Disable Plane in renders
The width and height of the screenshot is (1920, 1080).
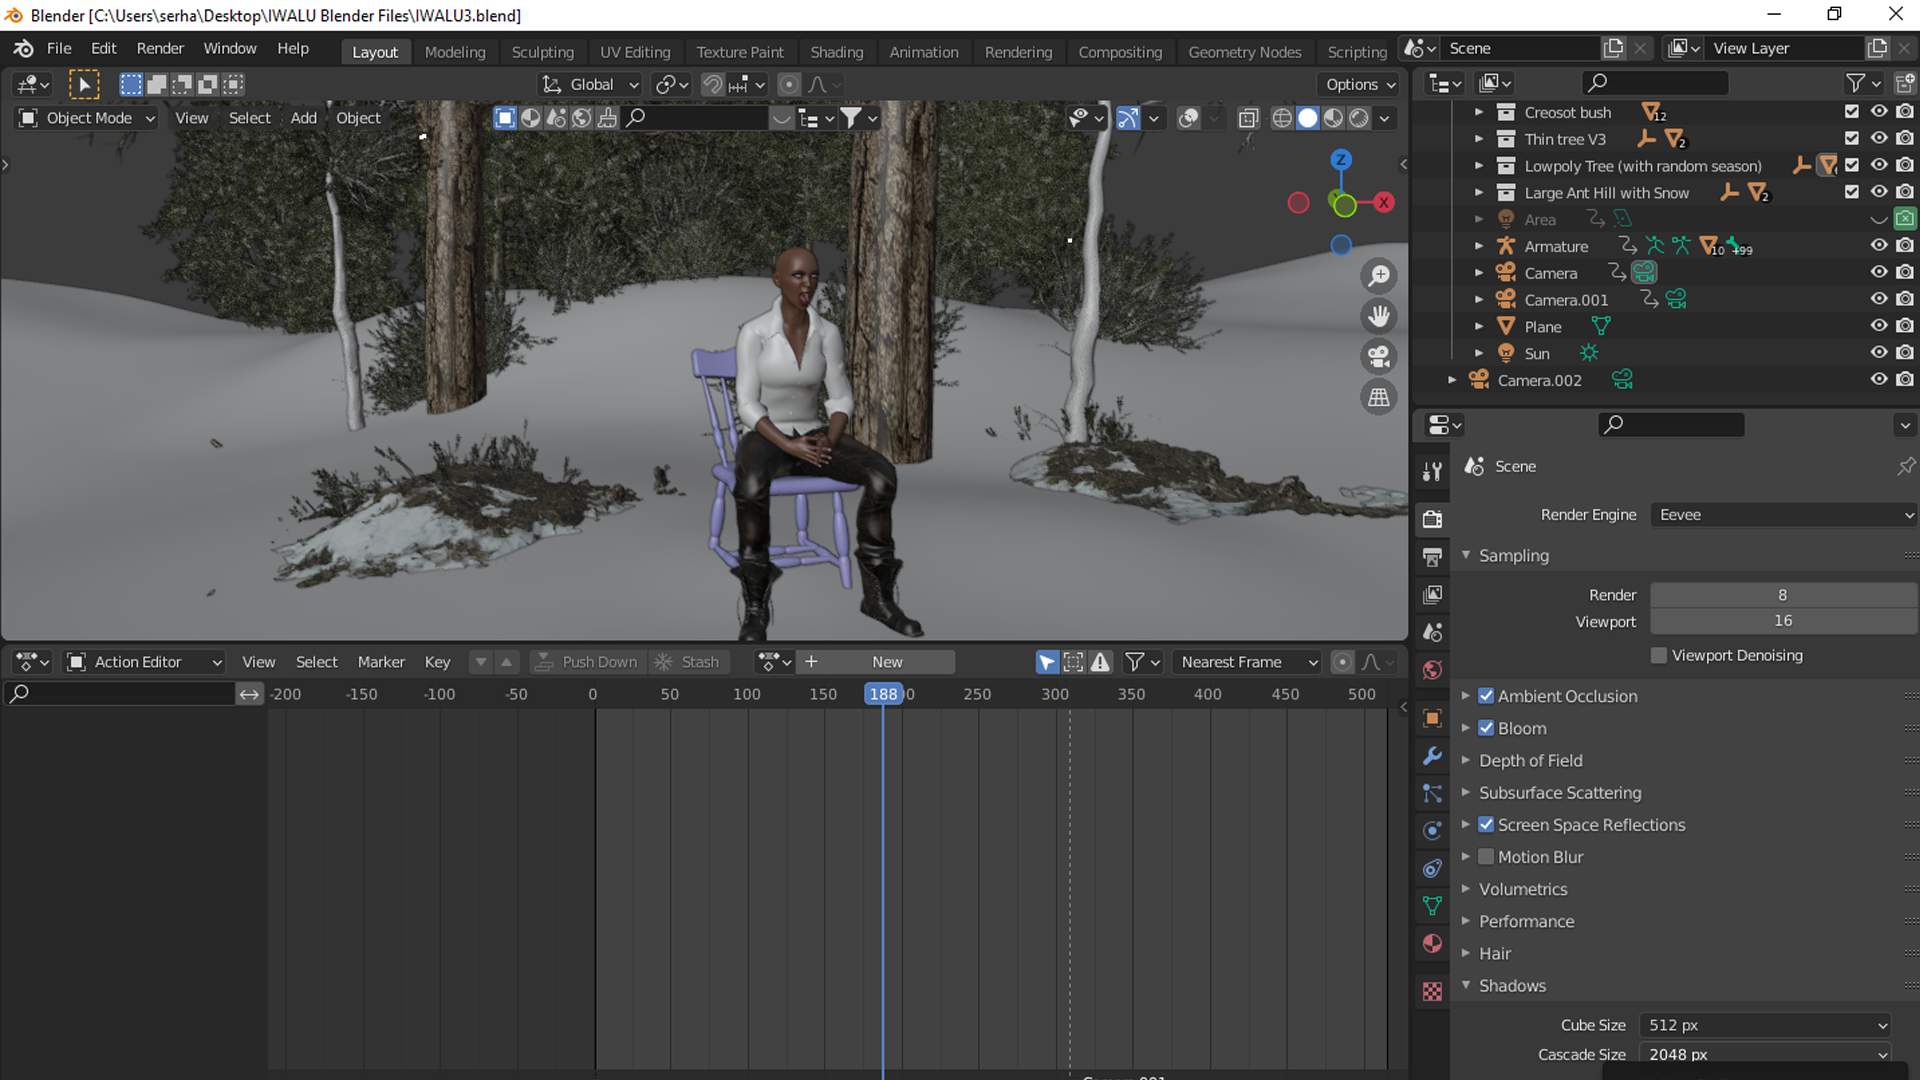(1905, 326)
